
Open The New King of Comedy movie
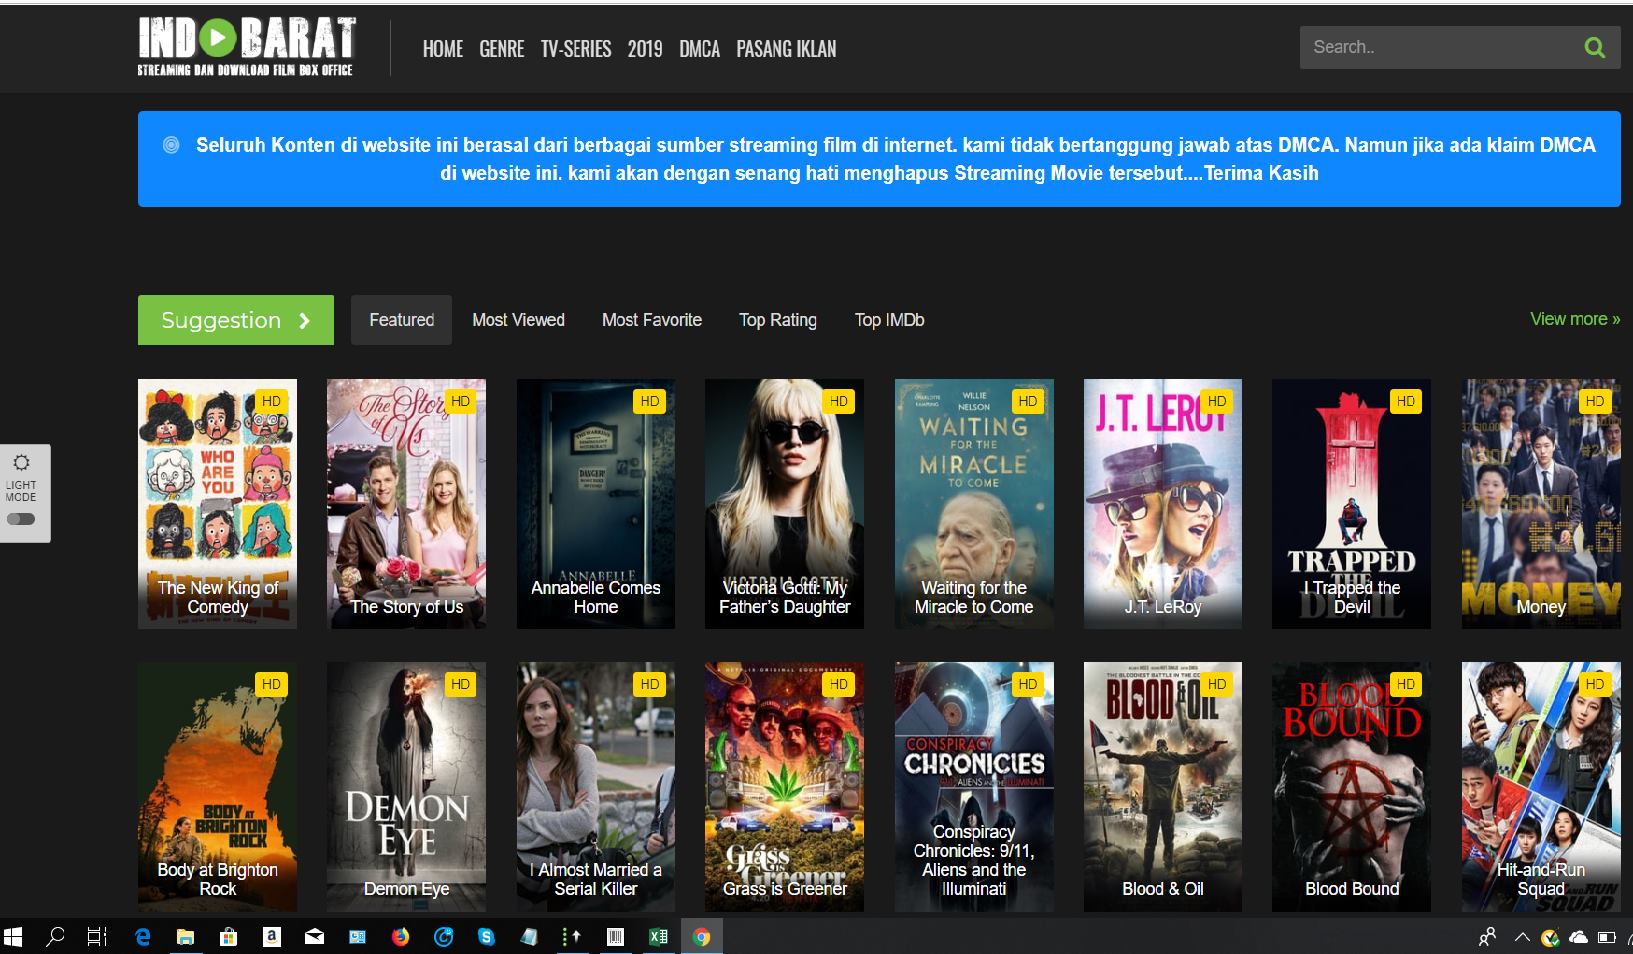pyautogui.click(x=217, y=504)
